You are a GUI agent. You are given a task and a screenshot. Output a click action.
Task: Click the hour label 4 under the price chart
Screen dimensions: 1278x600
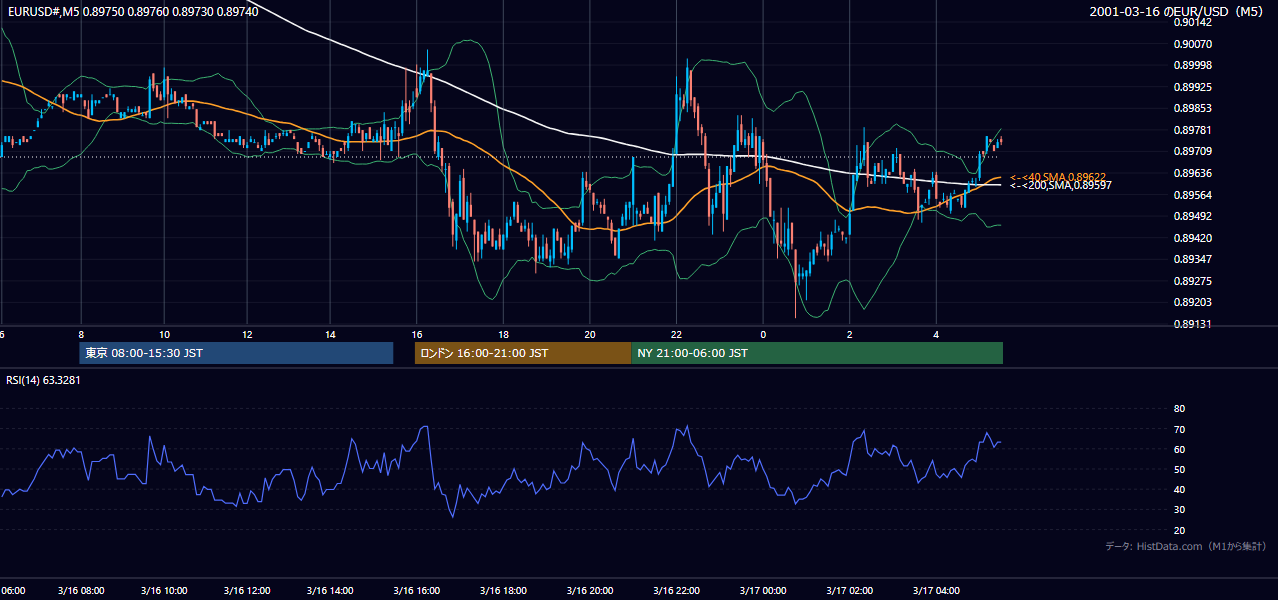tap(936, 334)
